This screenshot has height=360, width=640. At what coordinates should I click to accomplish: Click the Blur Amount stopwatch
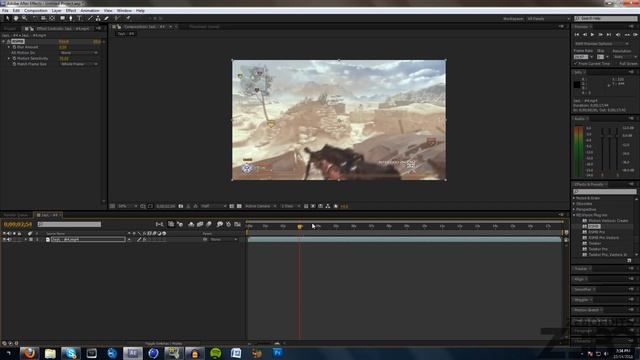tap(14, 47)
